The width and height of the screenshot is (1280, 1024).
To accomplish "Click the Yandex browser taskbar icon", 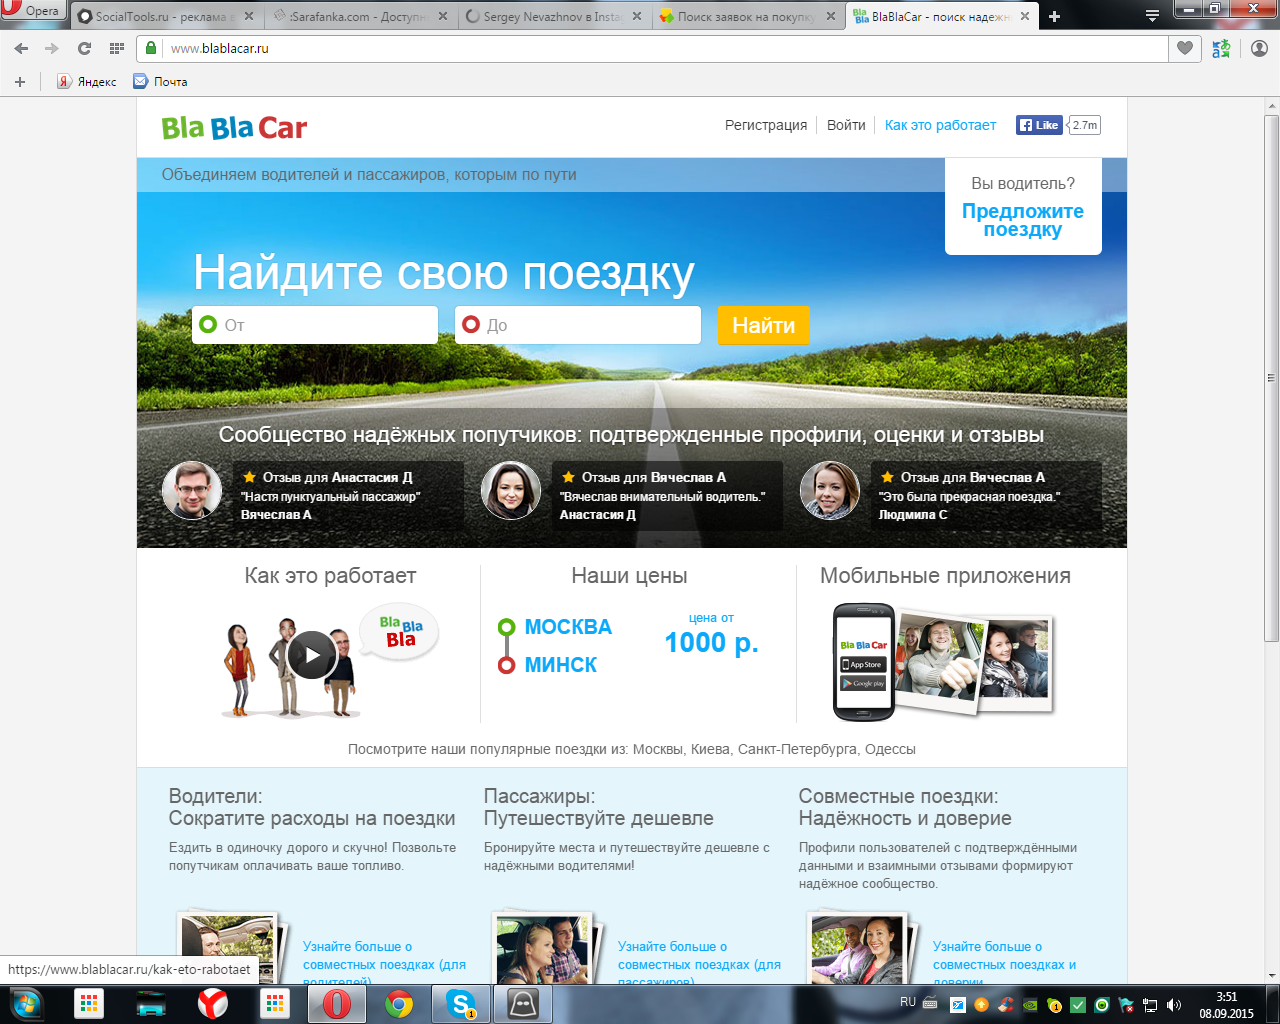I will click(212, 1003).
